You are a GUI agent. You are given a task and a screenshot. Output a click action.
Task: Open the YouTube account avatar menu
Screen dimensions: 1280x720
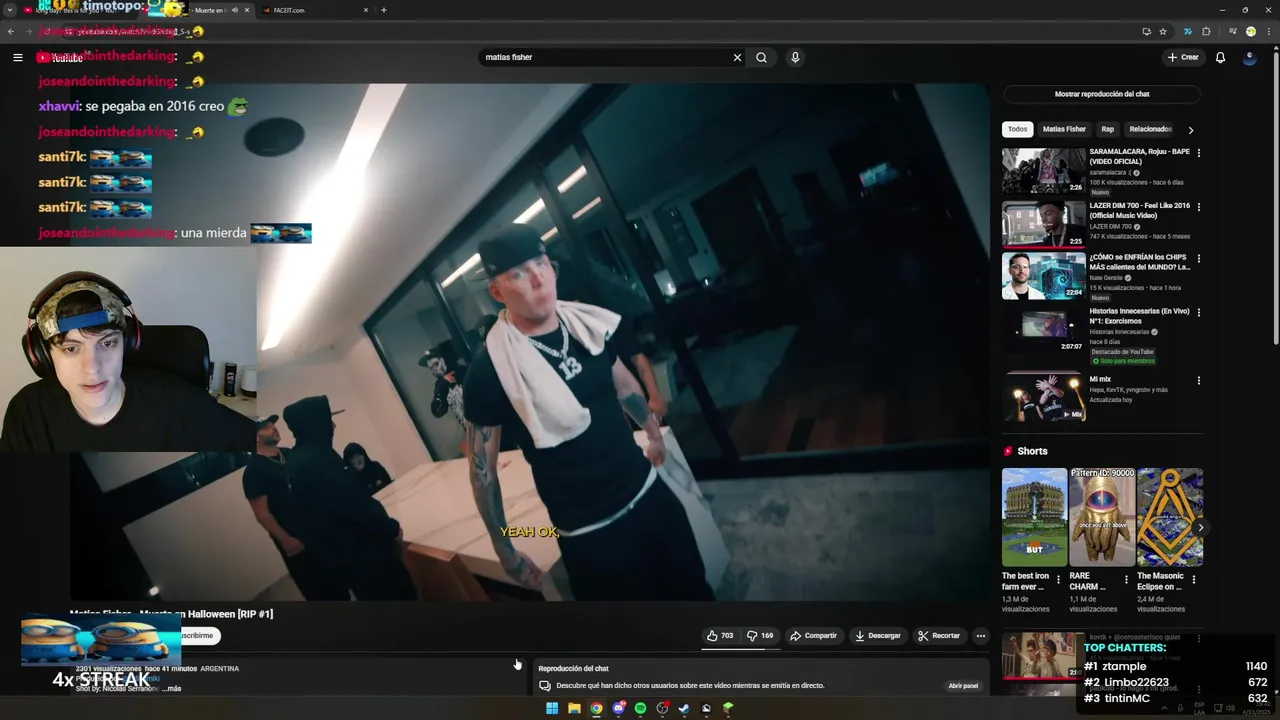tap(1249, 57)
